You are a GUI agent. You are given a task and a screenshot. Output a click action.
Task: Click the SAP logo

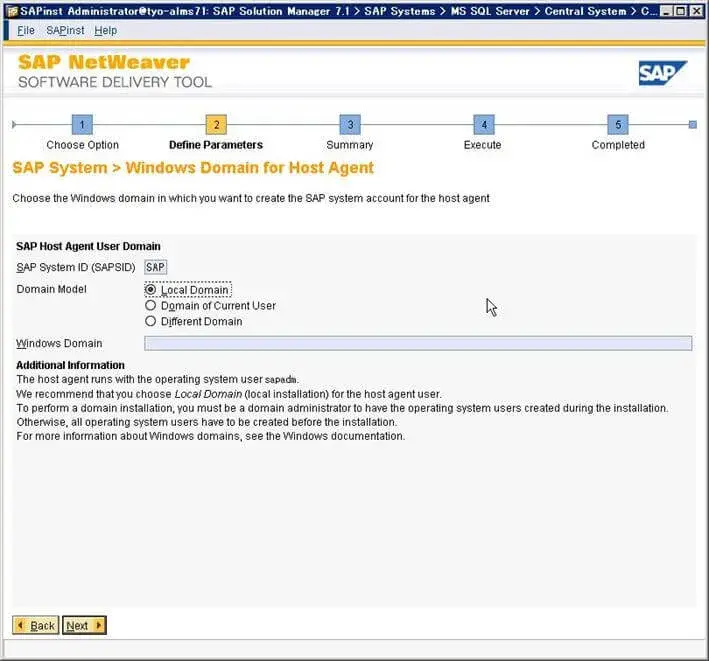click(x=663, y=73)
